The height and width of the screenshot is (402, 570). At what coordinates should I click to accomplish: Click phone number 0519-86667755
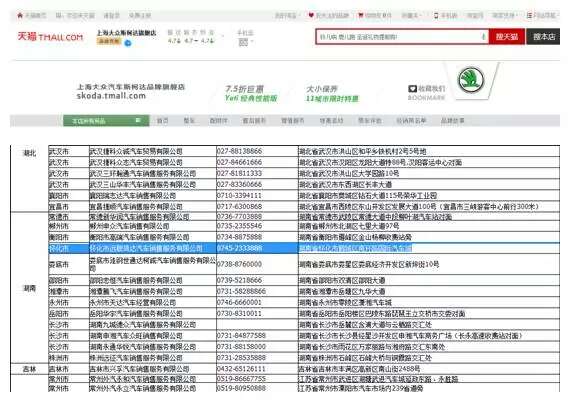pos(241,379)
